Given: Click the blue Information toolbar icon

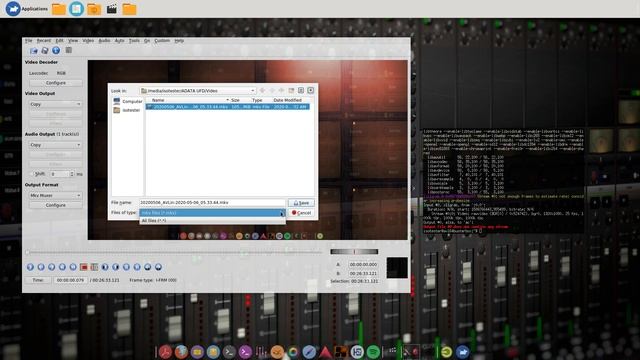Looking at the screenshot, I should tap(56, 50).
